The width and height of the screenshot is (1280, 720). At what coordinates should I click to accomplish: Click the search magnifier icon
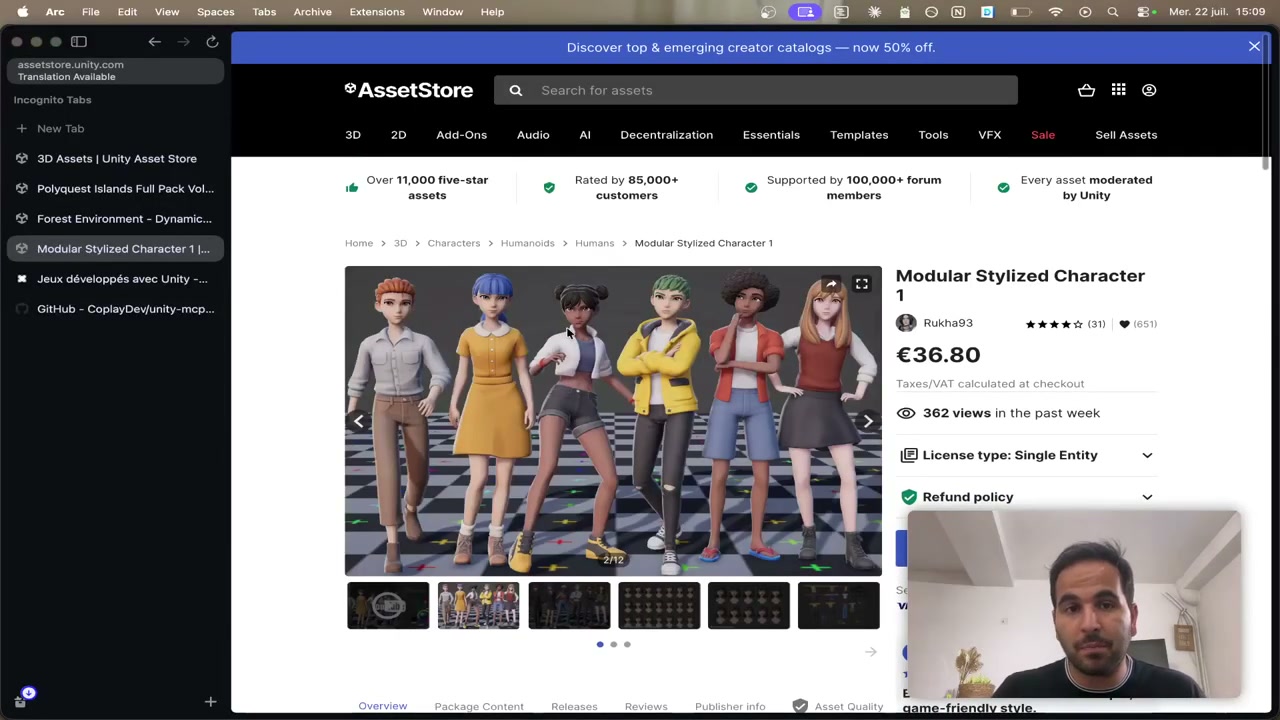pos(516,90)
